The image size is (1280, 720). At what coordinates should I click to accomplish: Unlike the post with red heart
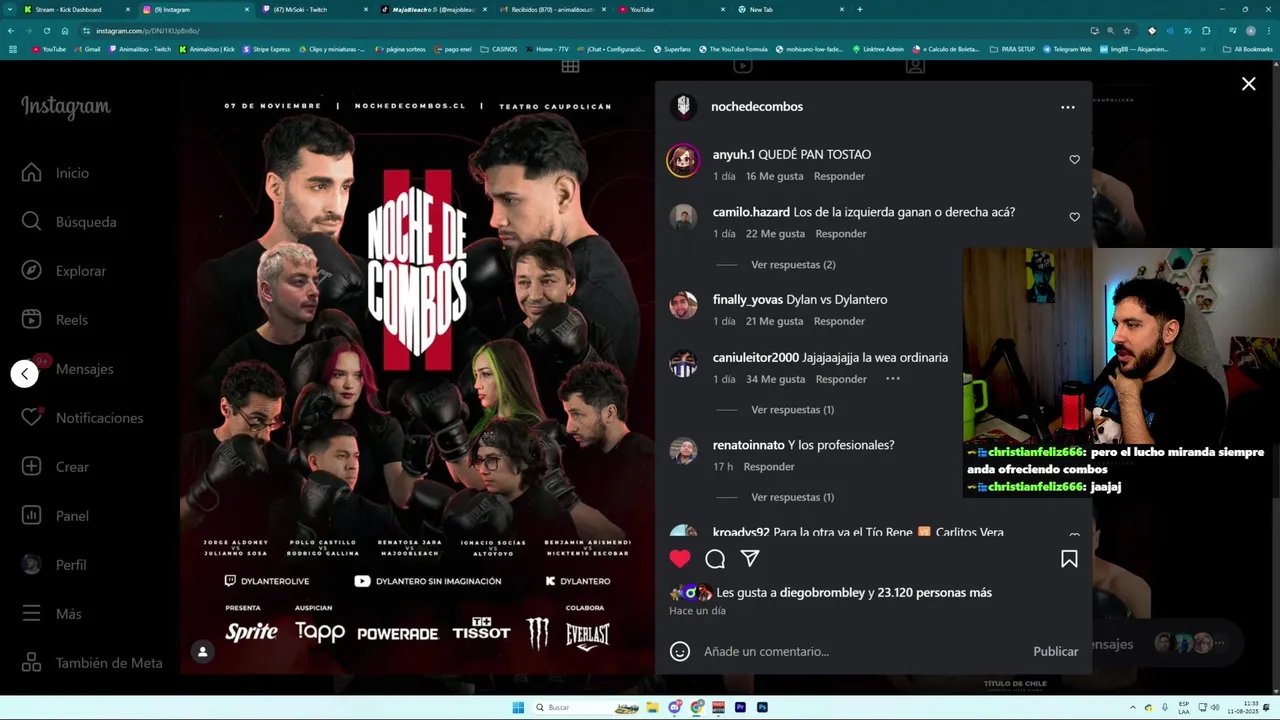pos(680,559)
